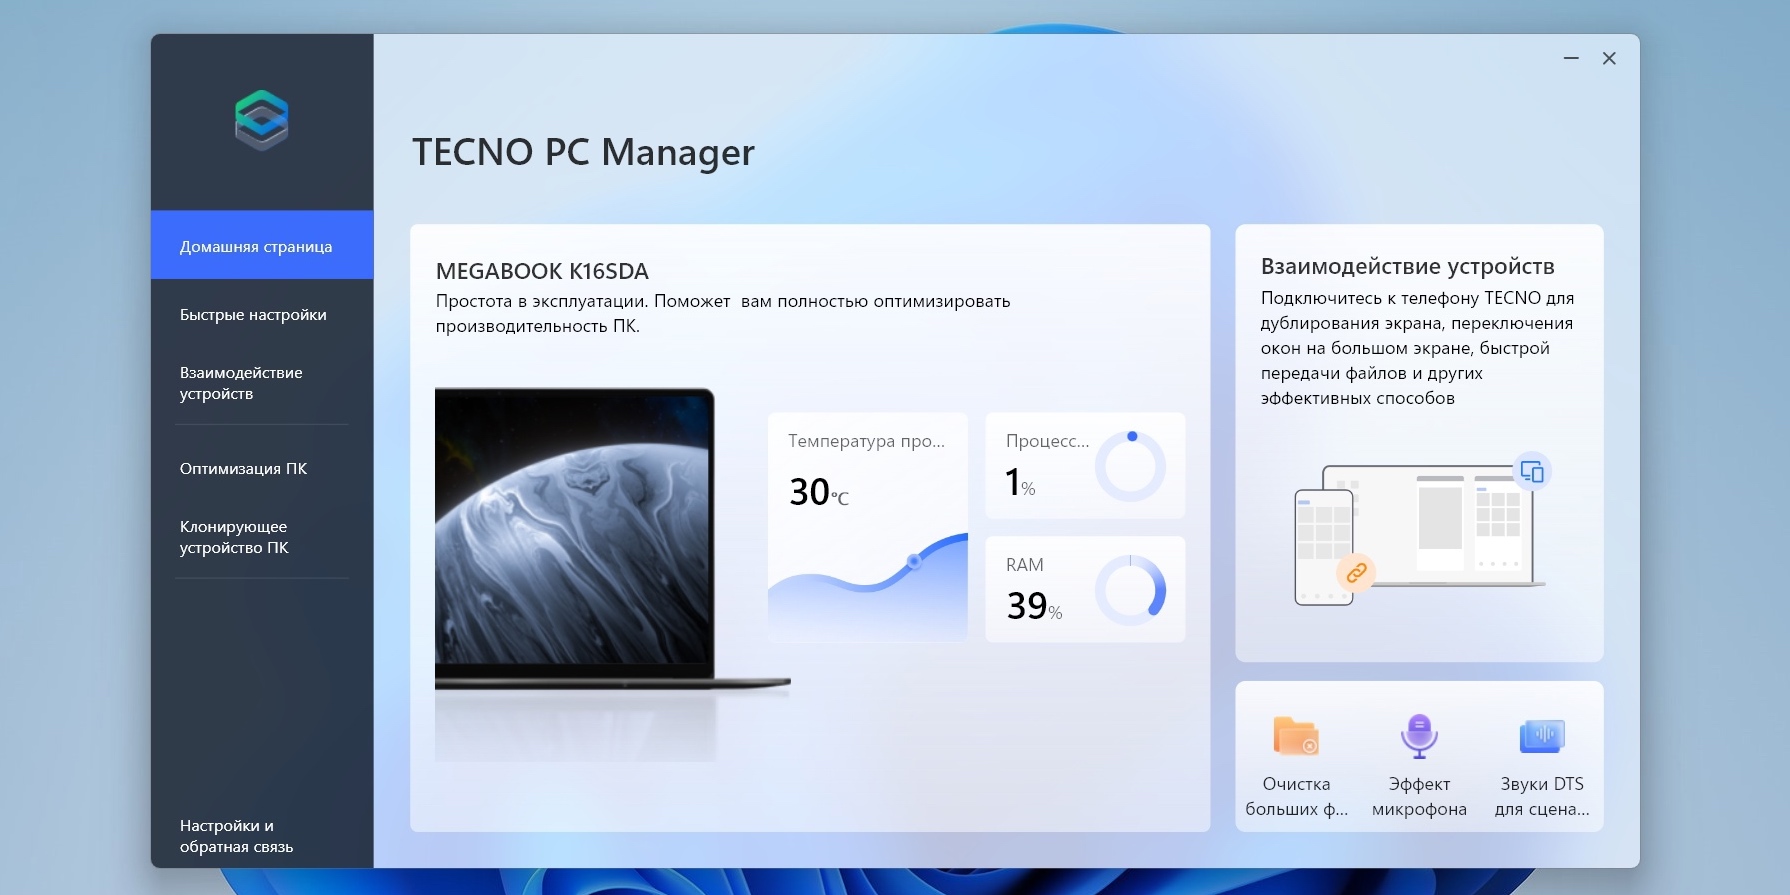Click the TECNO PC Manager logo icon

click(262, 120)
